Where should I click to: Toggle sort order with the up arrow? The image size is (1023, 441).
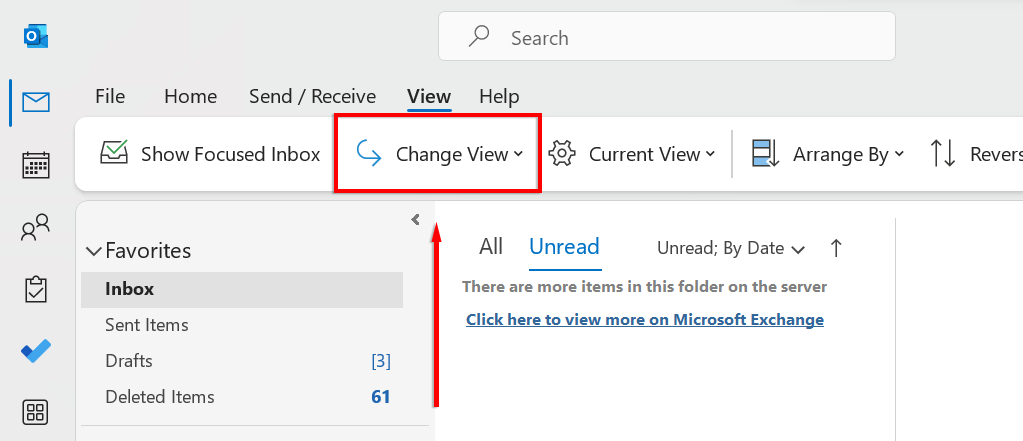[x=837, y=248]
